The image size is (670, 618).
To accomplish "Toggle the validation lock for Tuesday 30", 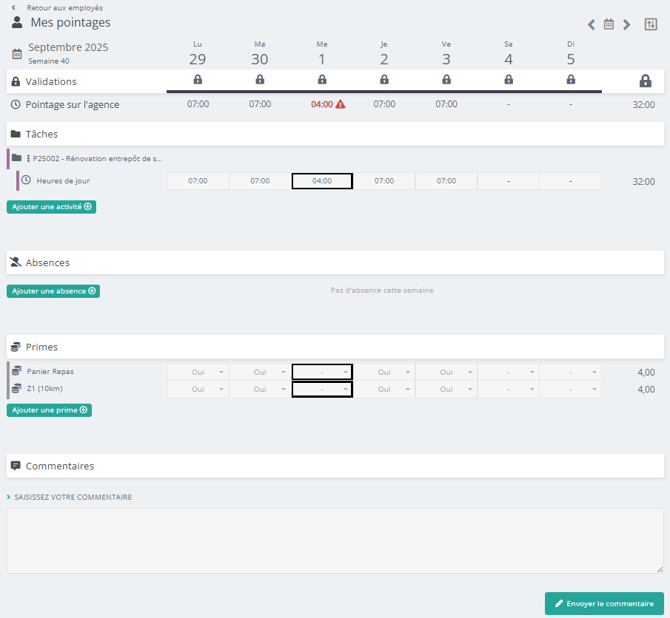I will coord(260,80).
